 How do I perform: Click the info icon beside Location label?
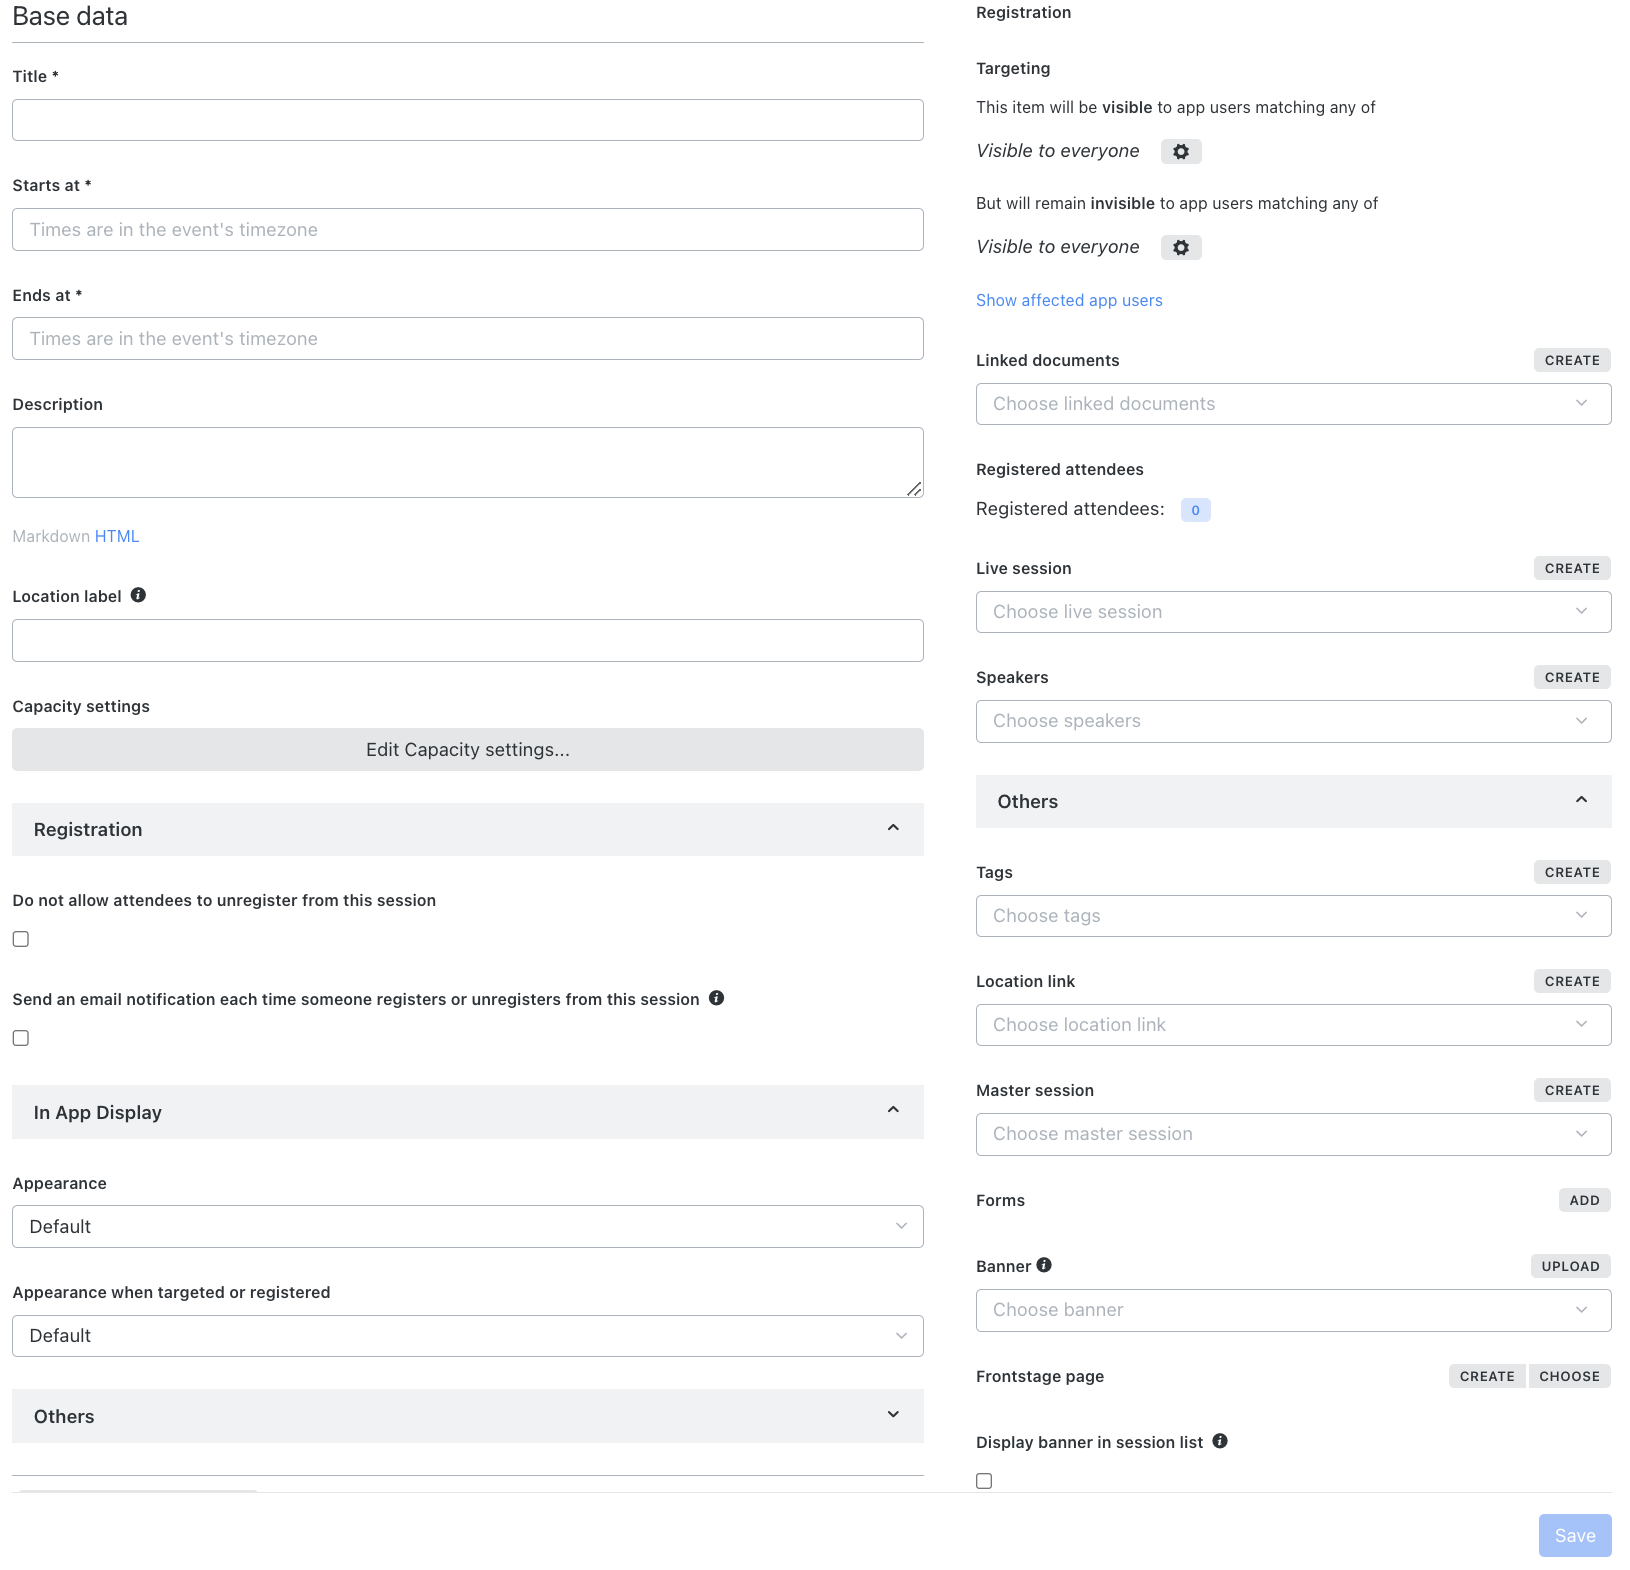click(138, 595)
